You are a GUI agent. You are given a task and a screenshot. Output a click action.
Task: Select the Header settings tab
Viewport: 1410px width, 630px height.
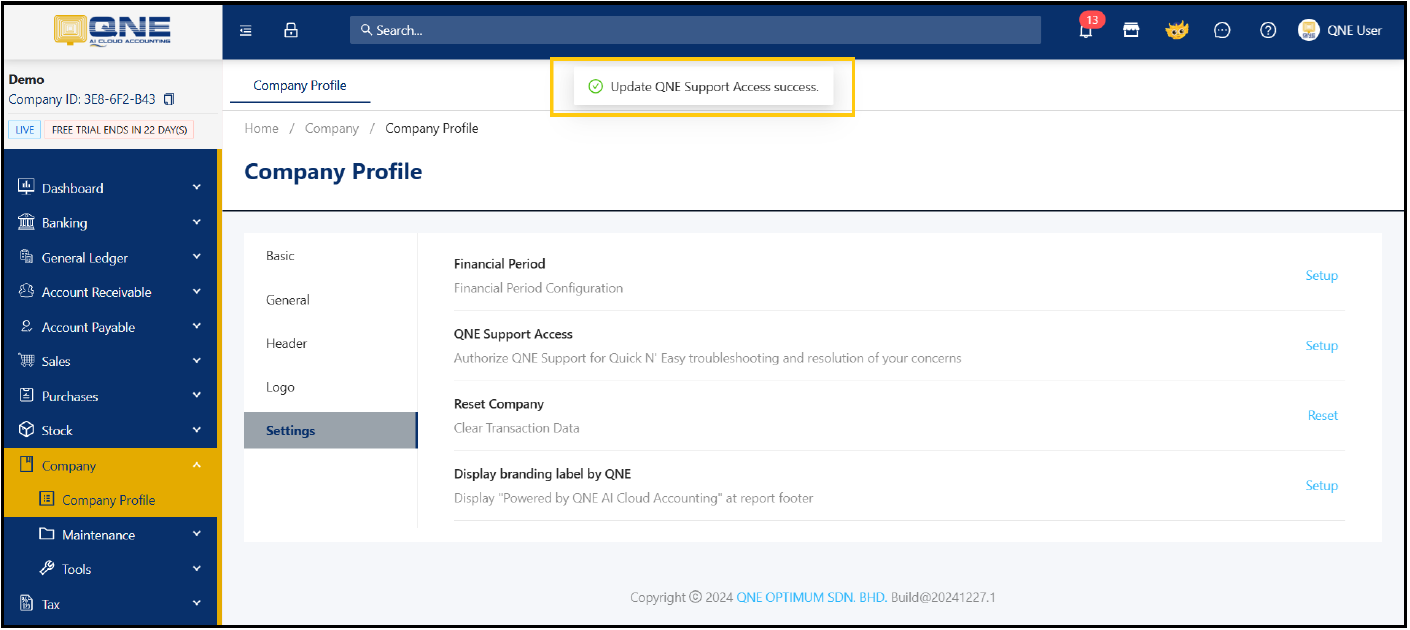tap(330, 343)
